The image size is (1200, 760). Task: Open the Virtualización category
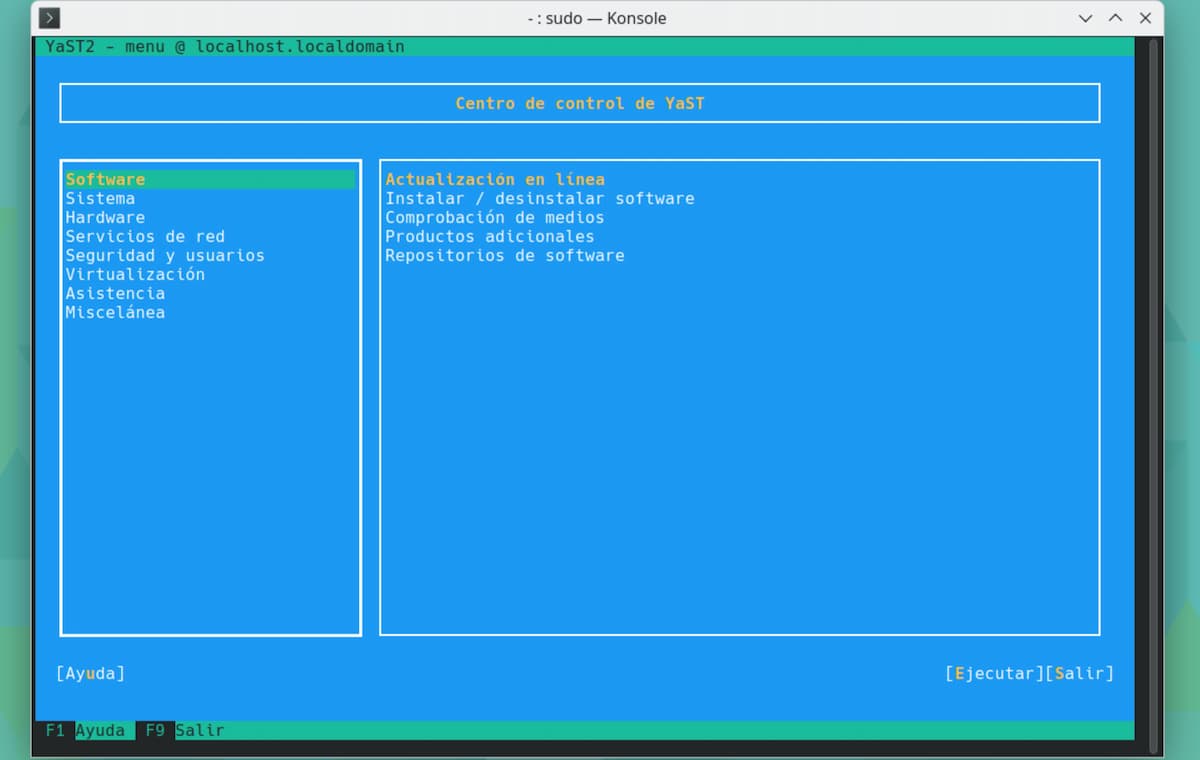135,275
